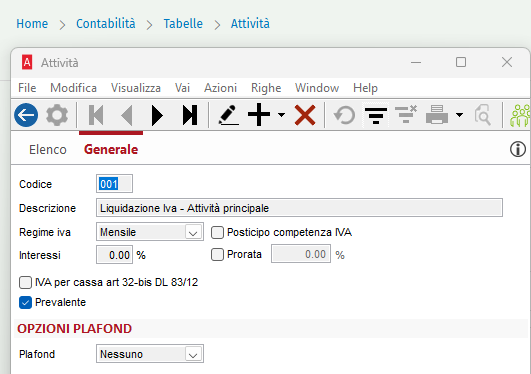Viewport: 531px width, 374px height.
Task: Click the pencil edit record icon
Action: 229,115
